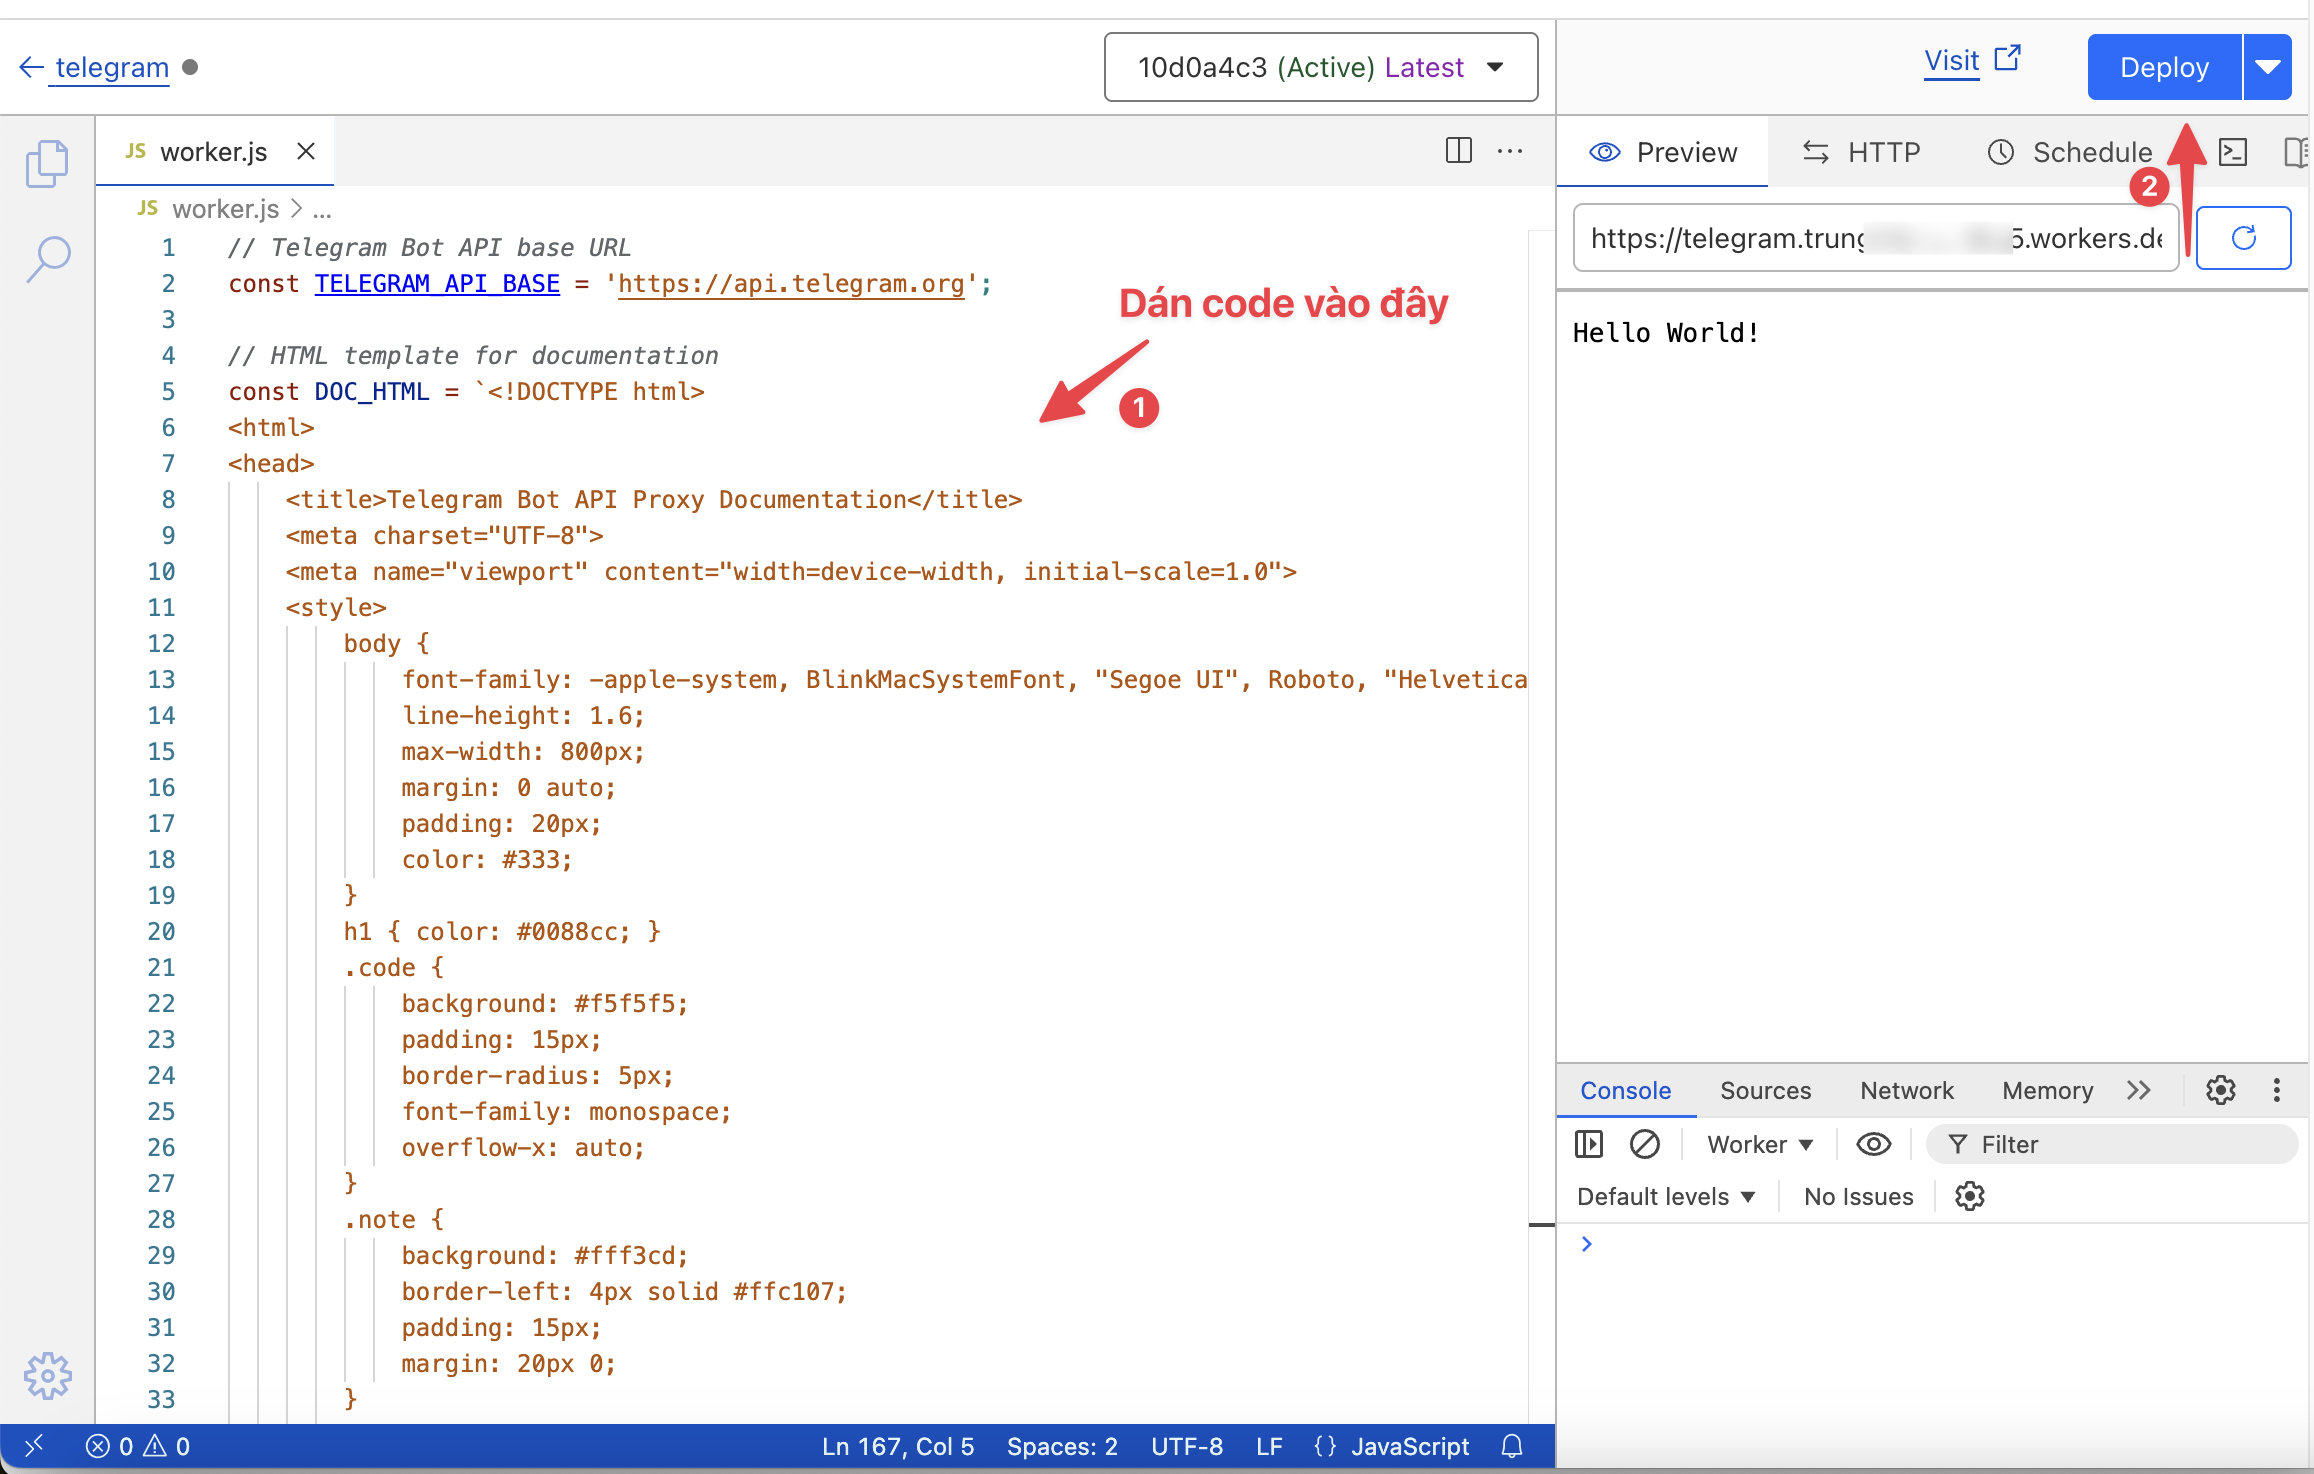This screenshot has width=2314, height=1474.
Task: Switch to the HTTP tab
Action: tap(1861, 152)
